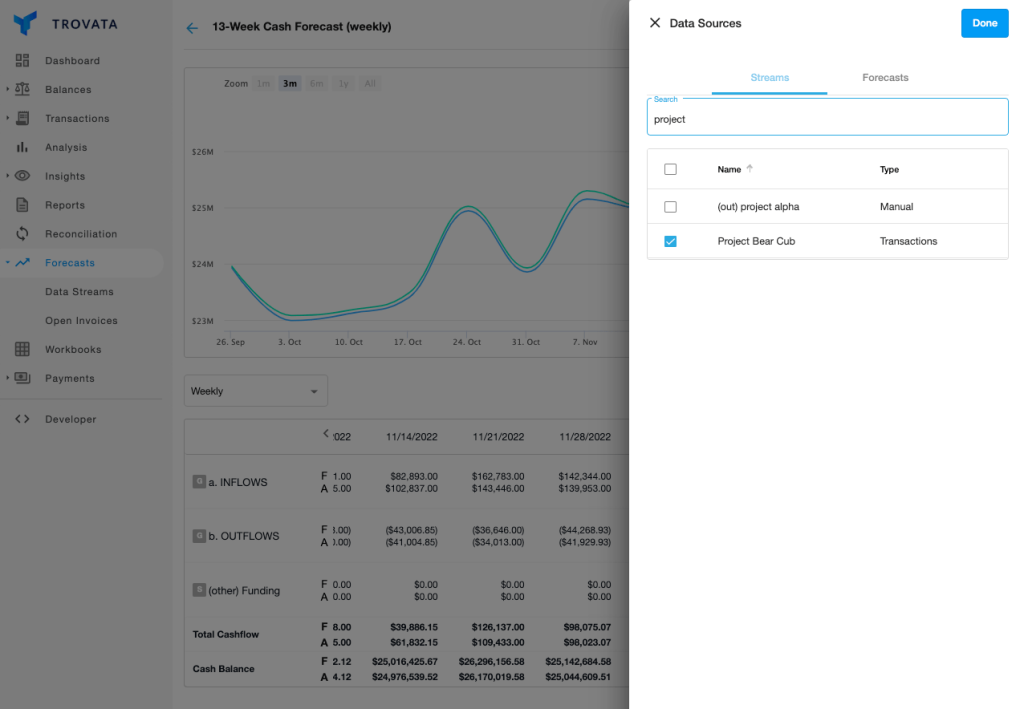This screenshot has height=709, width=1024.
Task: Click the Forecasts trend line icon
Action: [23, 262]
